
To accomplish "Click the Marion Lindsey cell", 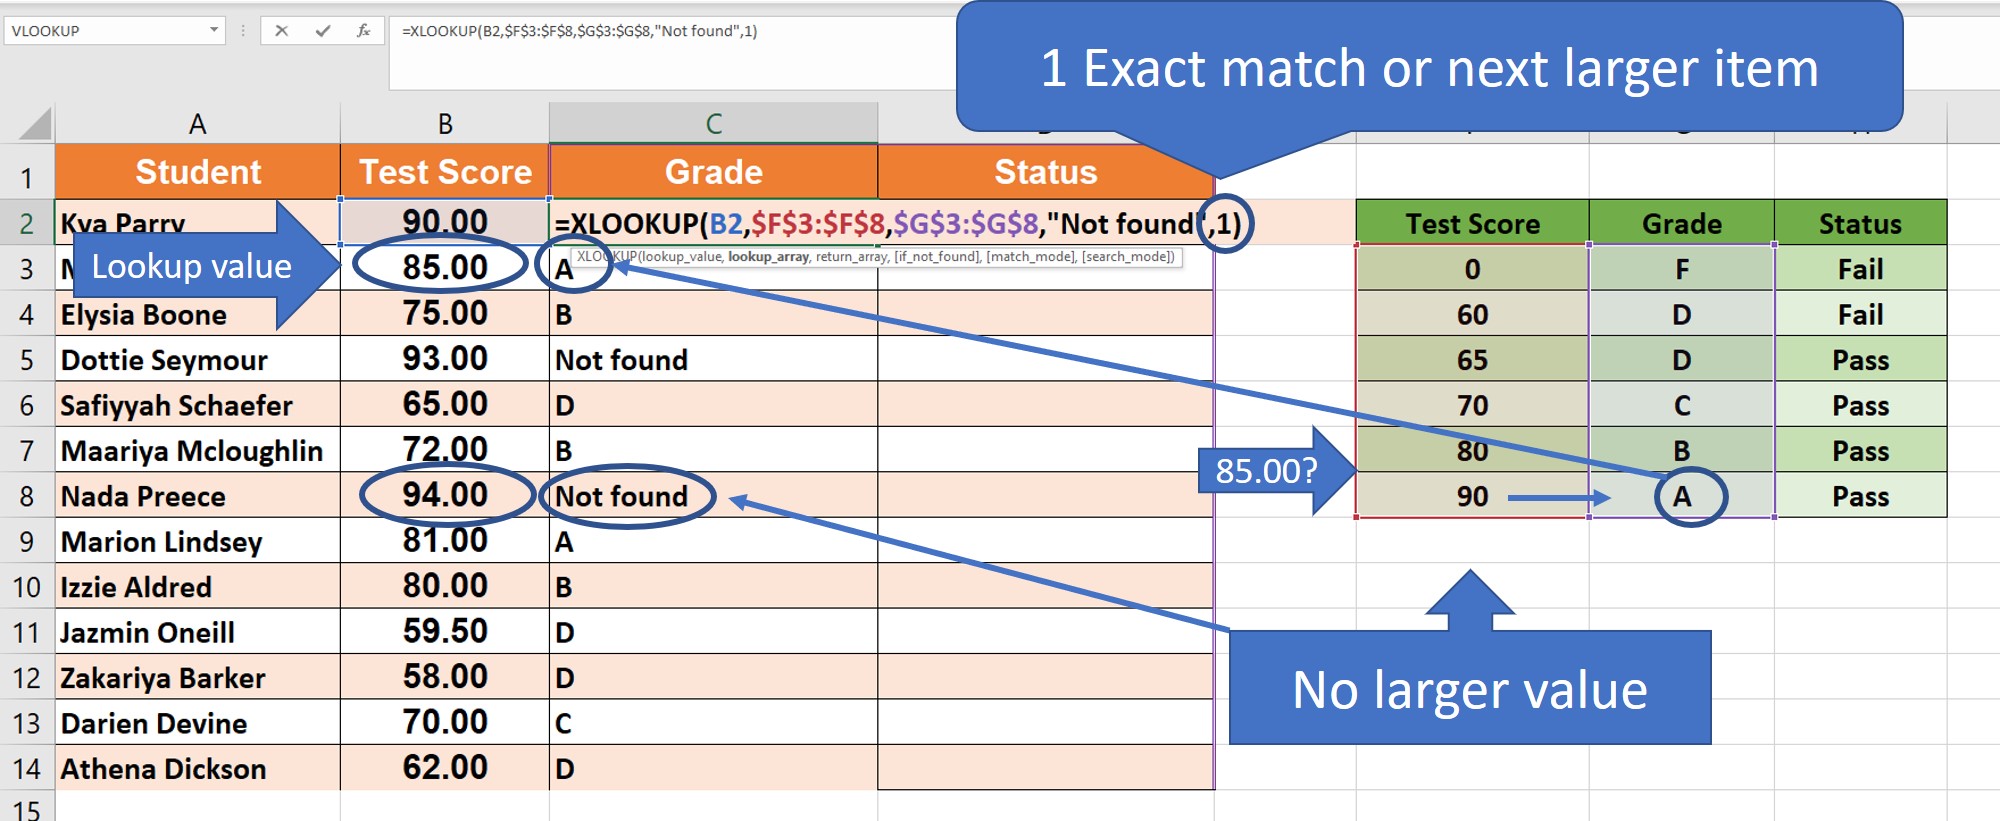I will [x=198, y=541].
